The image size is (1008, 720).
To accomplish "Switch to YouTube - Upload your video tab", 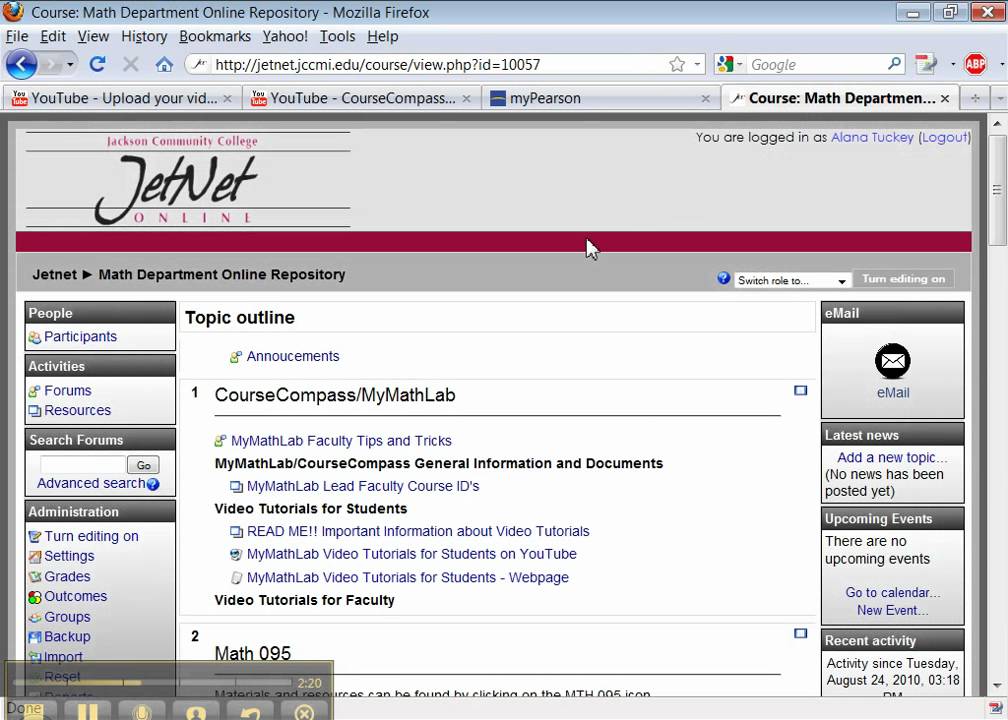I will pos(123,98).
